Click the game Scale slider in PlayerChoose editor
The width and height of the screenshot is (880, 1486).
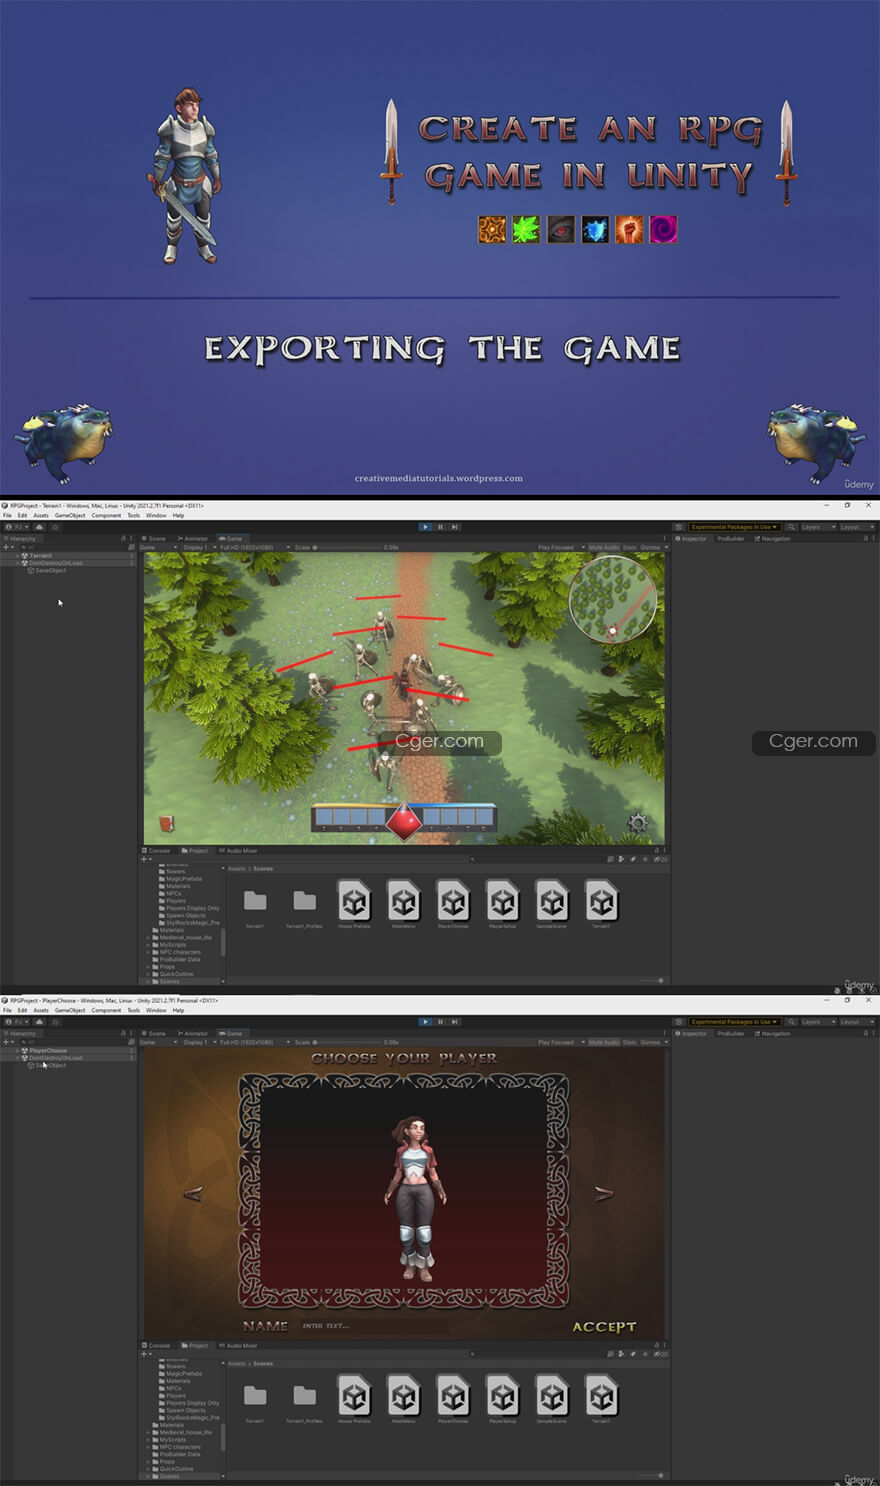pyautogui.click(x=346, y=1042)
